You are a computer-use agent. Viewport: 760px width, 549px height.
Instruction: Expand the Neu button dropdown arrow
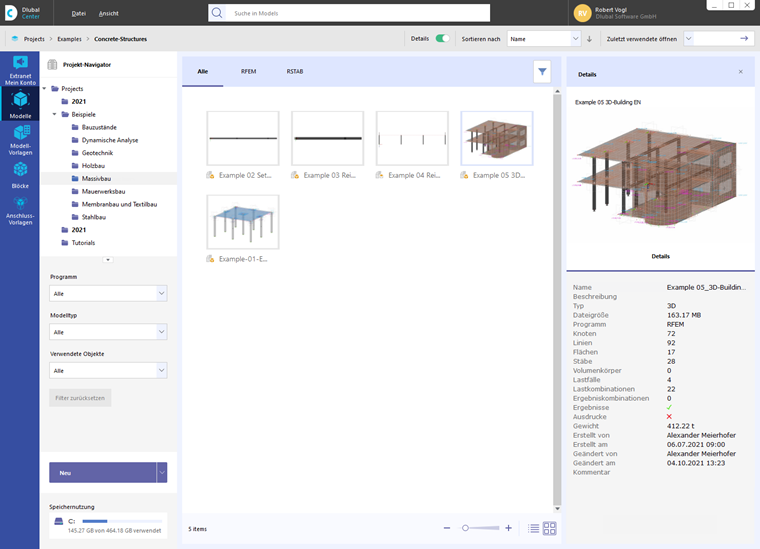click(x=162, y=472)
